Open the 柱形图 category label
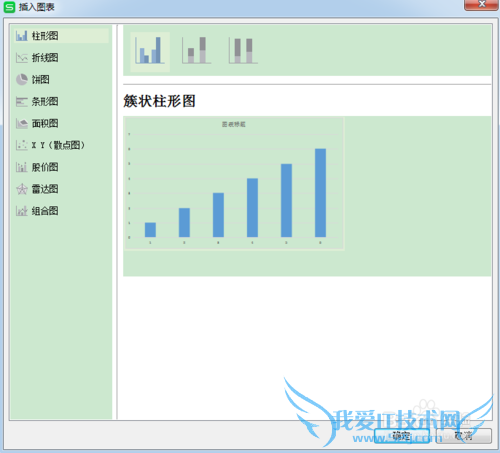 tap(45, 36)
